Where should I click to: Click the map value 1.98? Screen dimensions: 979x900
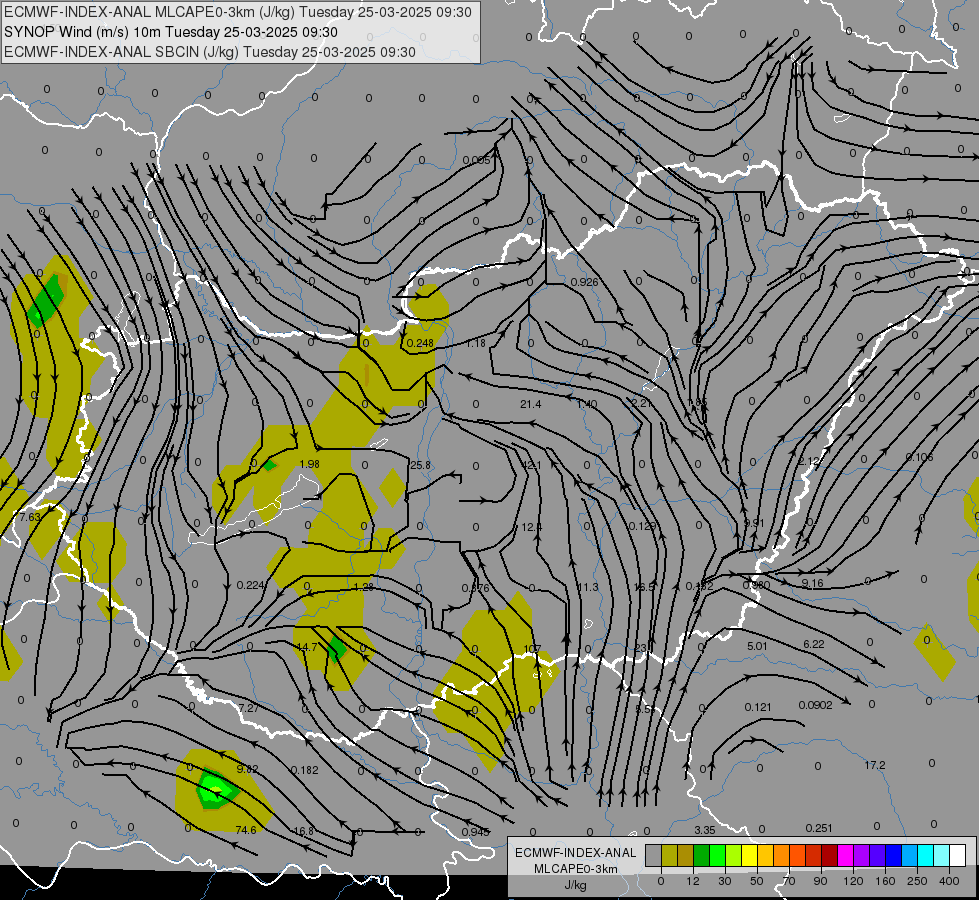point(310,464)
